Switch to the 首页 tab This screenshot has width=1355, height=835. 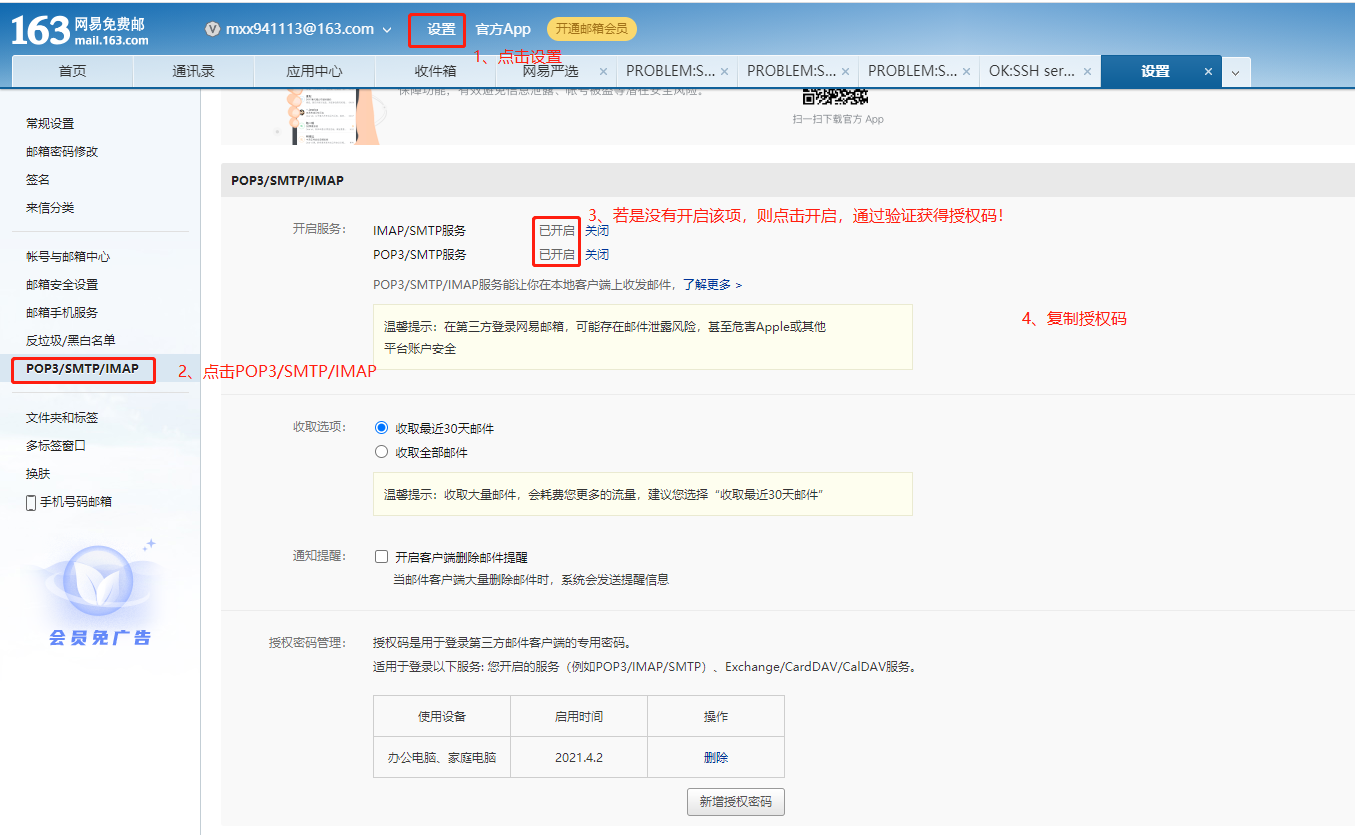72,71
